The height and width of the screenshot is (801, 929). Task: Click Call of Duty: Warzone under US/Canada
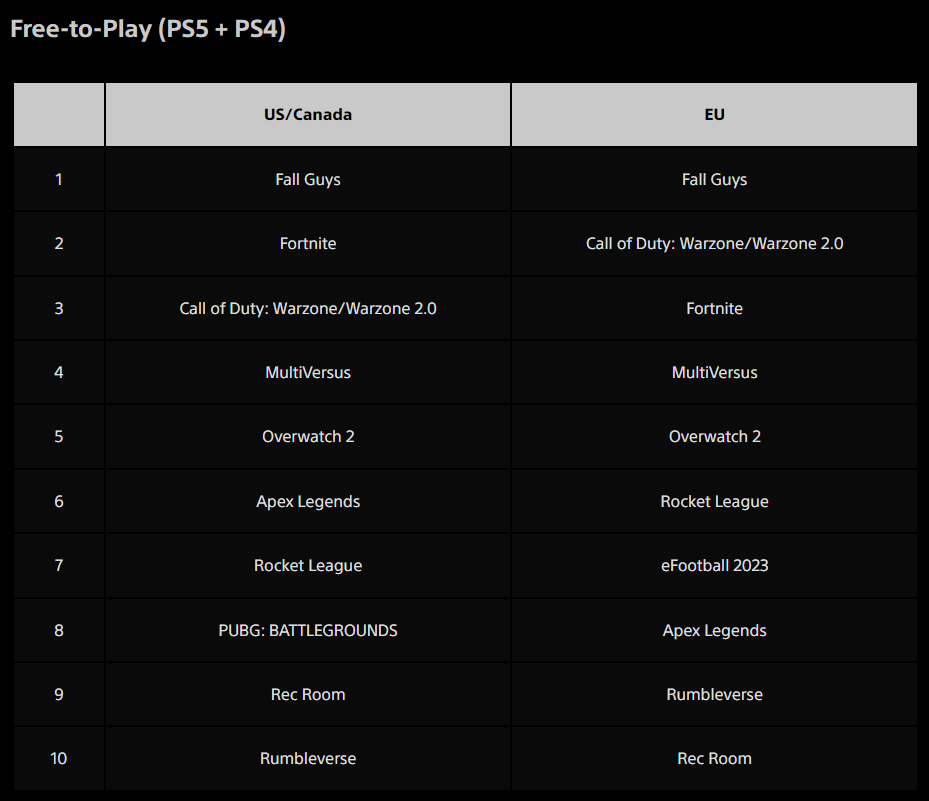point(308,308)
